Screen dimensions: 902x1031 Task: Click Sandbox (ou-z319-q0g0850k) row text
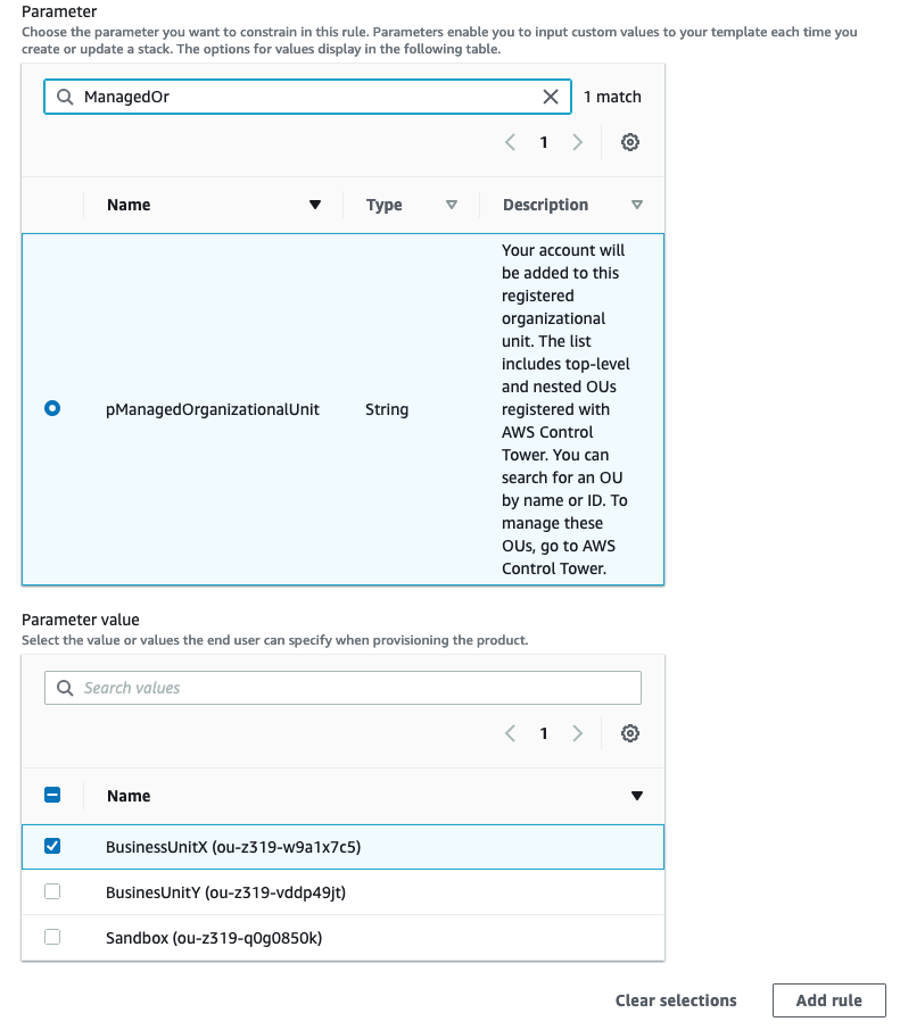coord(214,938)
